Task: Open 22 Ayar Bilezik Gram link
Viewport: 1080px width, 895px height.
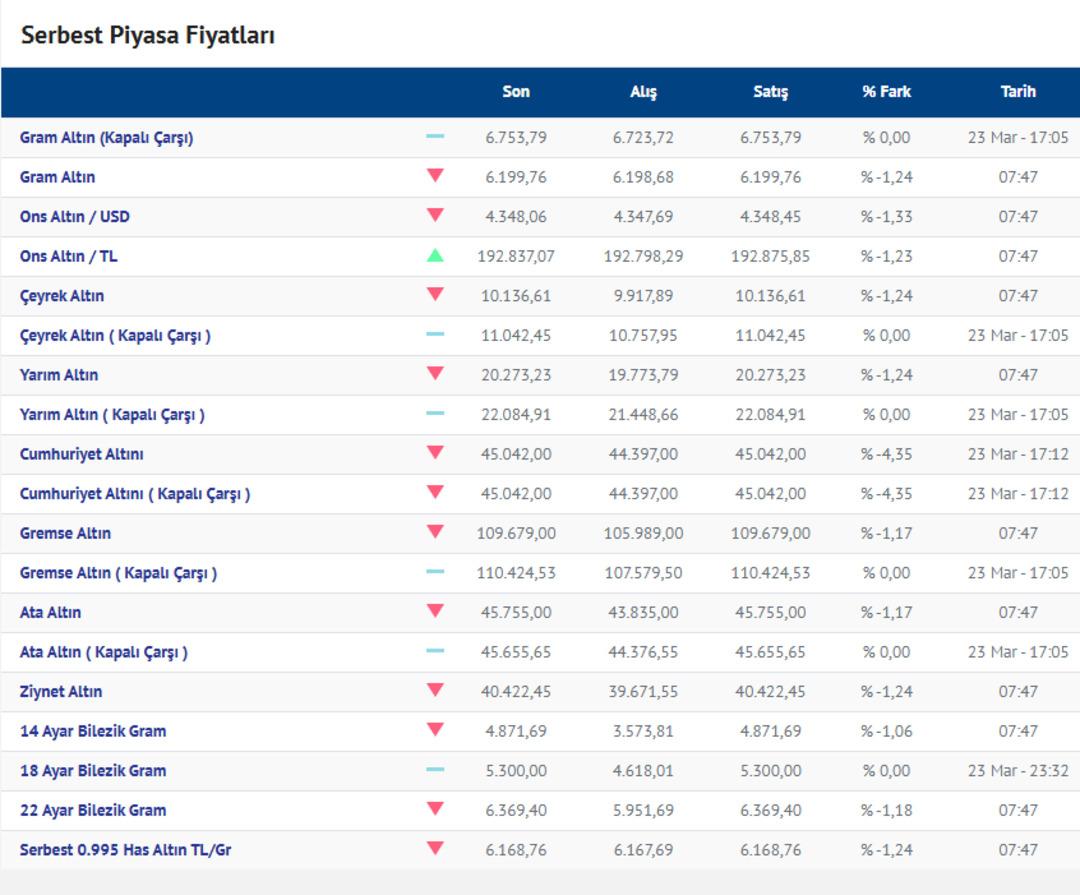Action: tap(93, 810)
